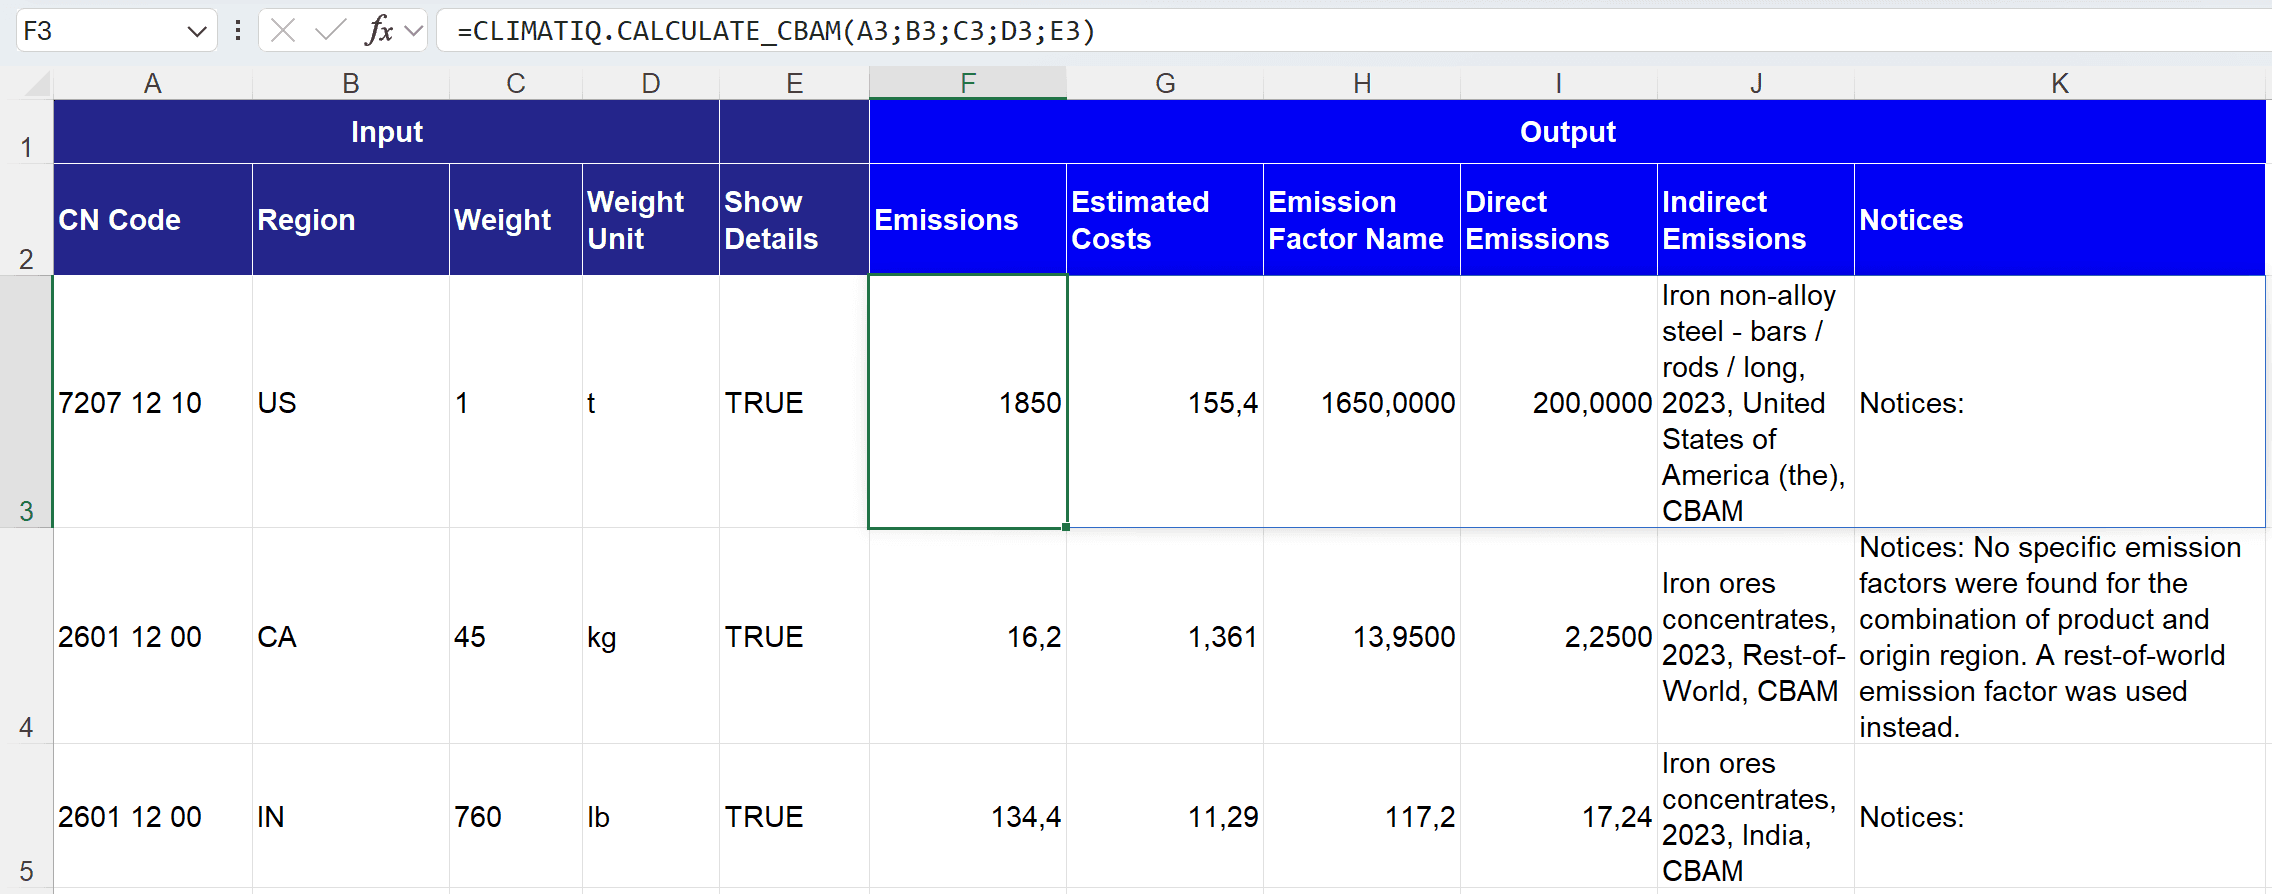This screenshot has height=894, width=2272.
Task: Select column J header
Action: point(1755,83)
